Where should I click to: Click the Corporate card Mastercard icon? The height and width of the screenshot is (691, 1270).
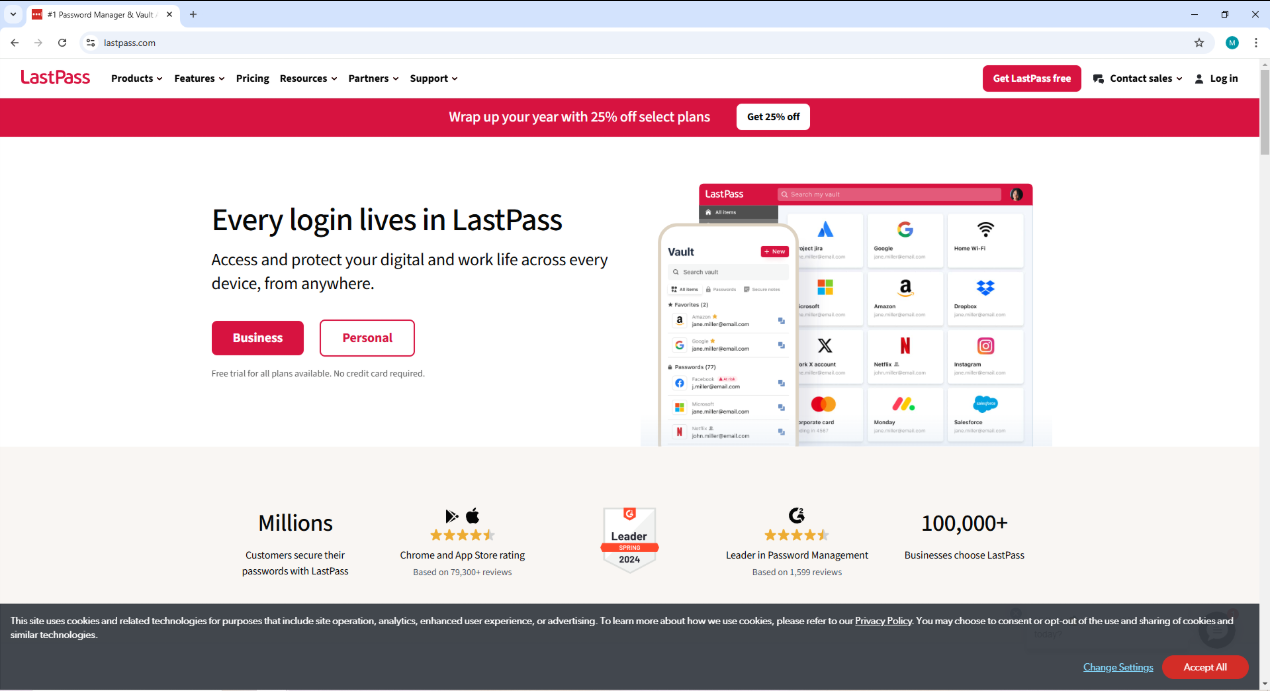tap(823, 404)
